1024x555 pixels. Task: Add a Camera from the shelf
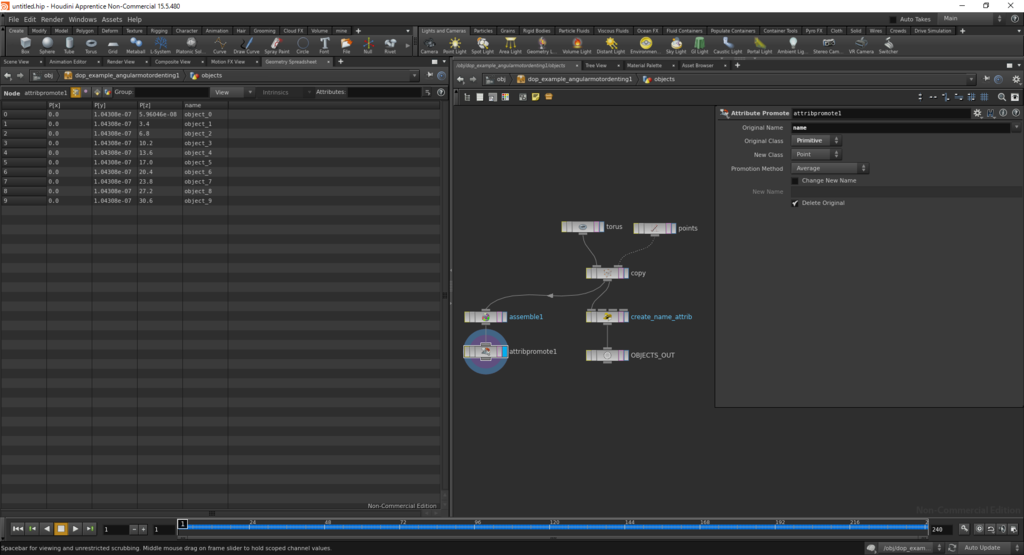point(429,45)
